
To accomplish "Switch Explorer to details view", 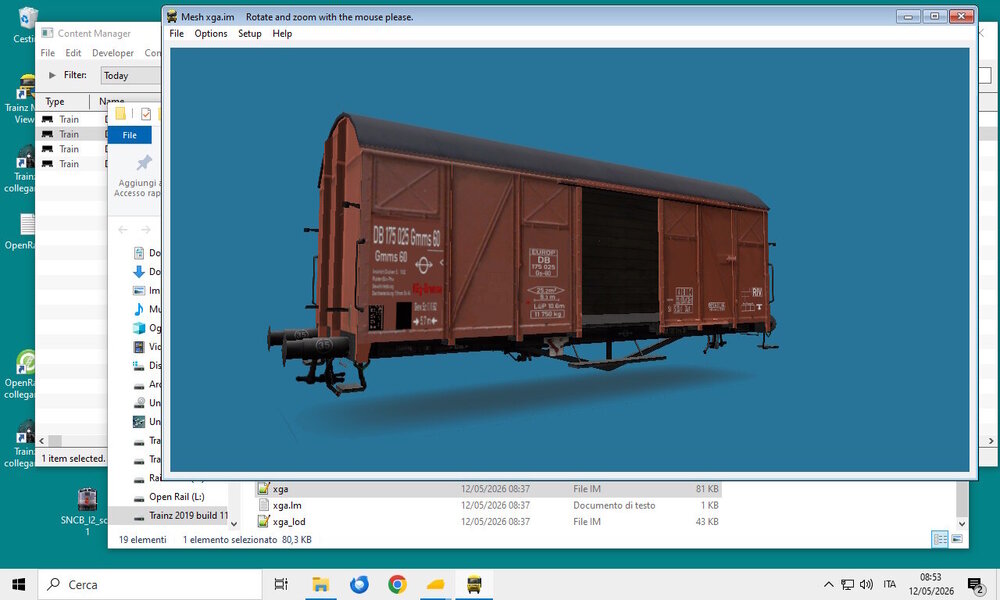I will (940, 539).
